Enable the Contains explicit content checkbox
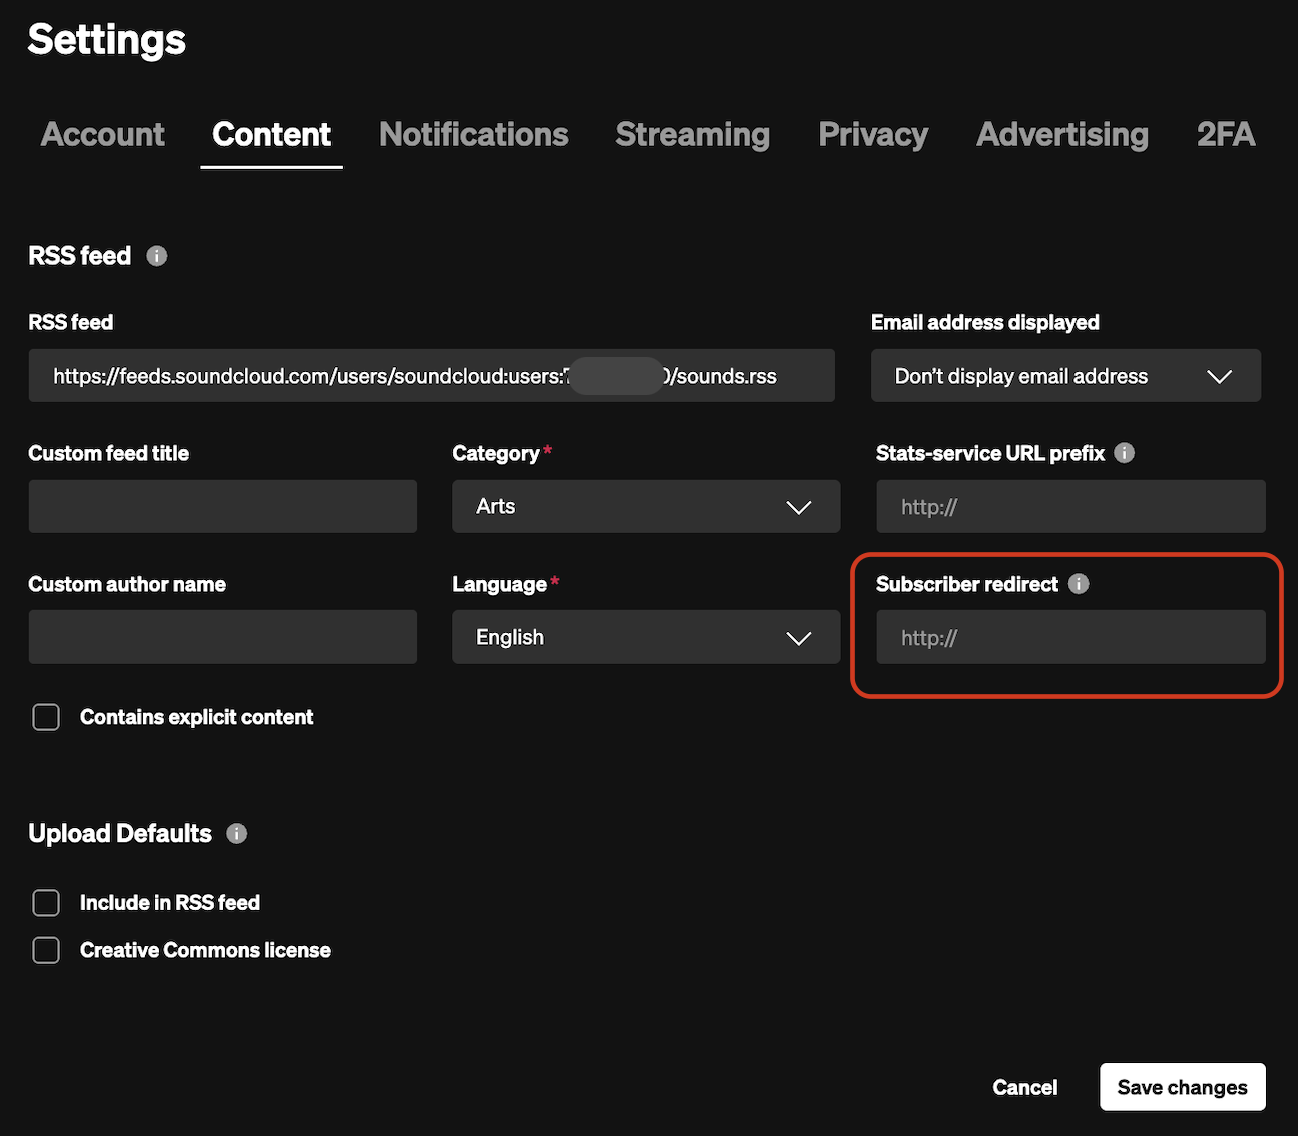1298x1136 pixels. pyautogui.click(x=46, y=717)
